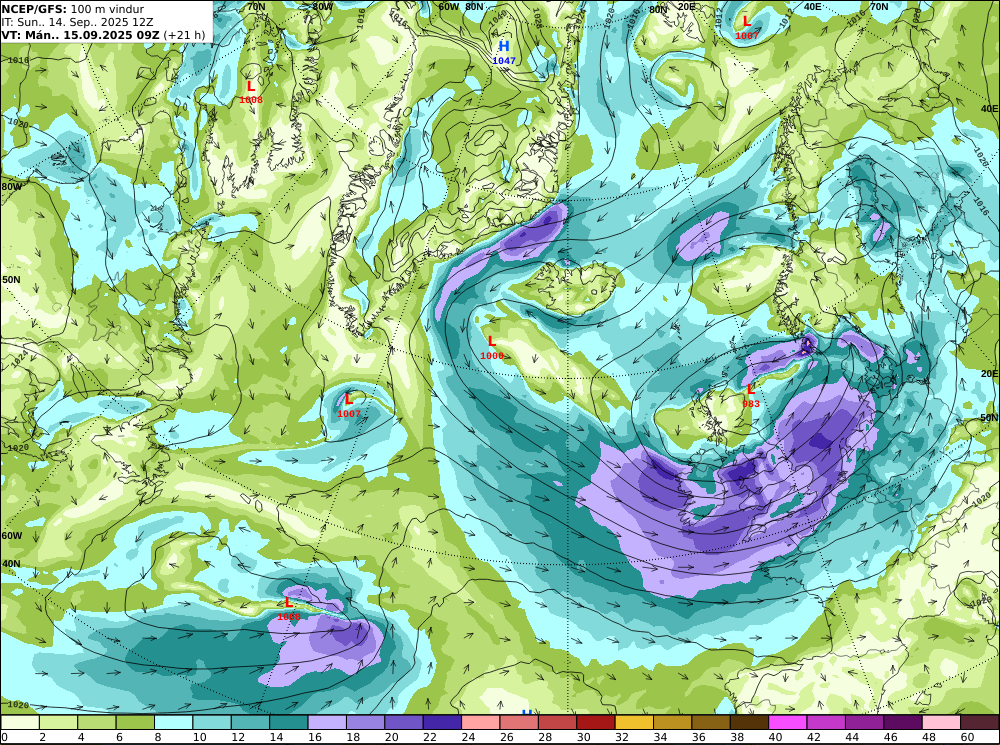This screenshot has width=1000, height=745.
Task: Click the 'IT: Sun.. 14. Sep.. 2025 12Z' line
Action: point(77,22)
